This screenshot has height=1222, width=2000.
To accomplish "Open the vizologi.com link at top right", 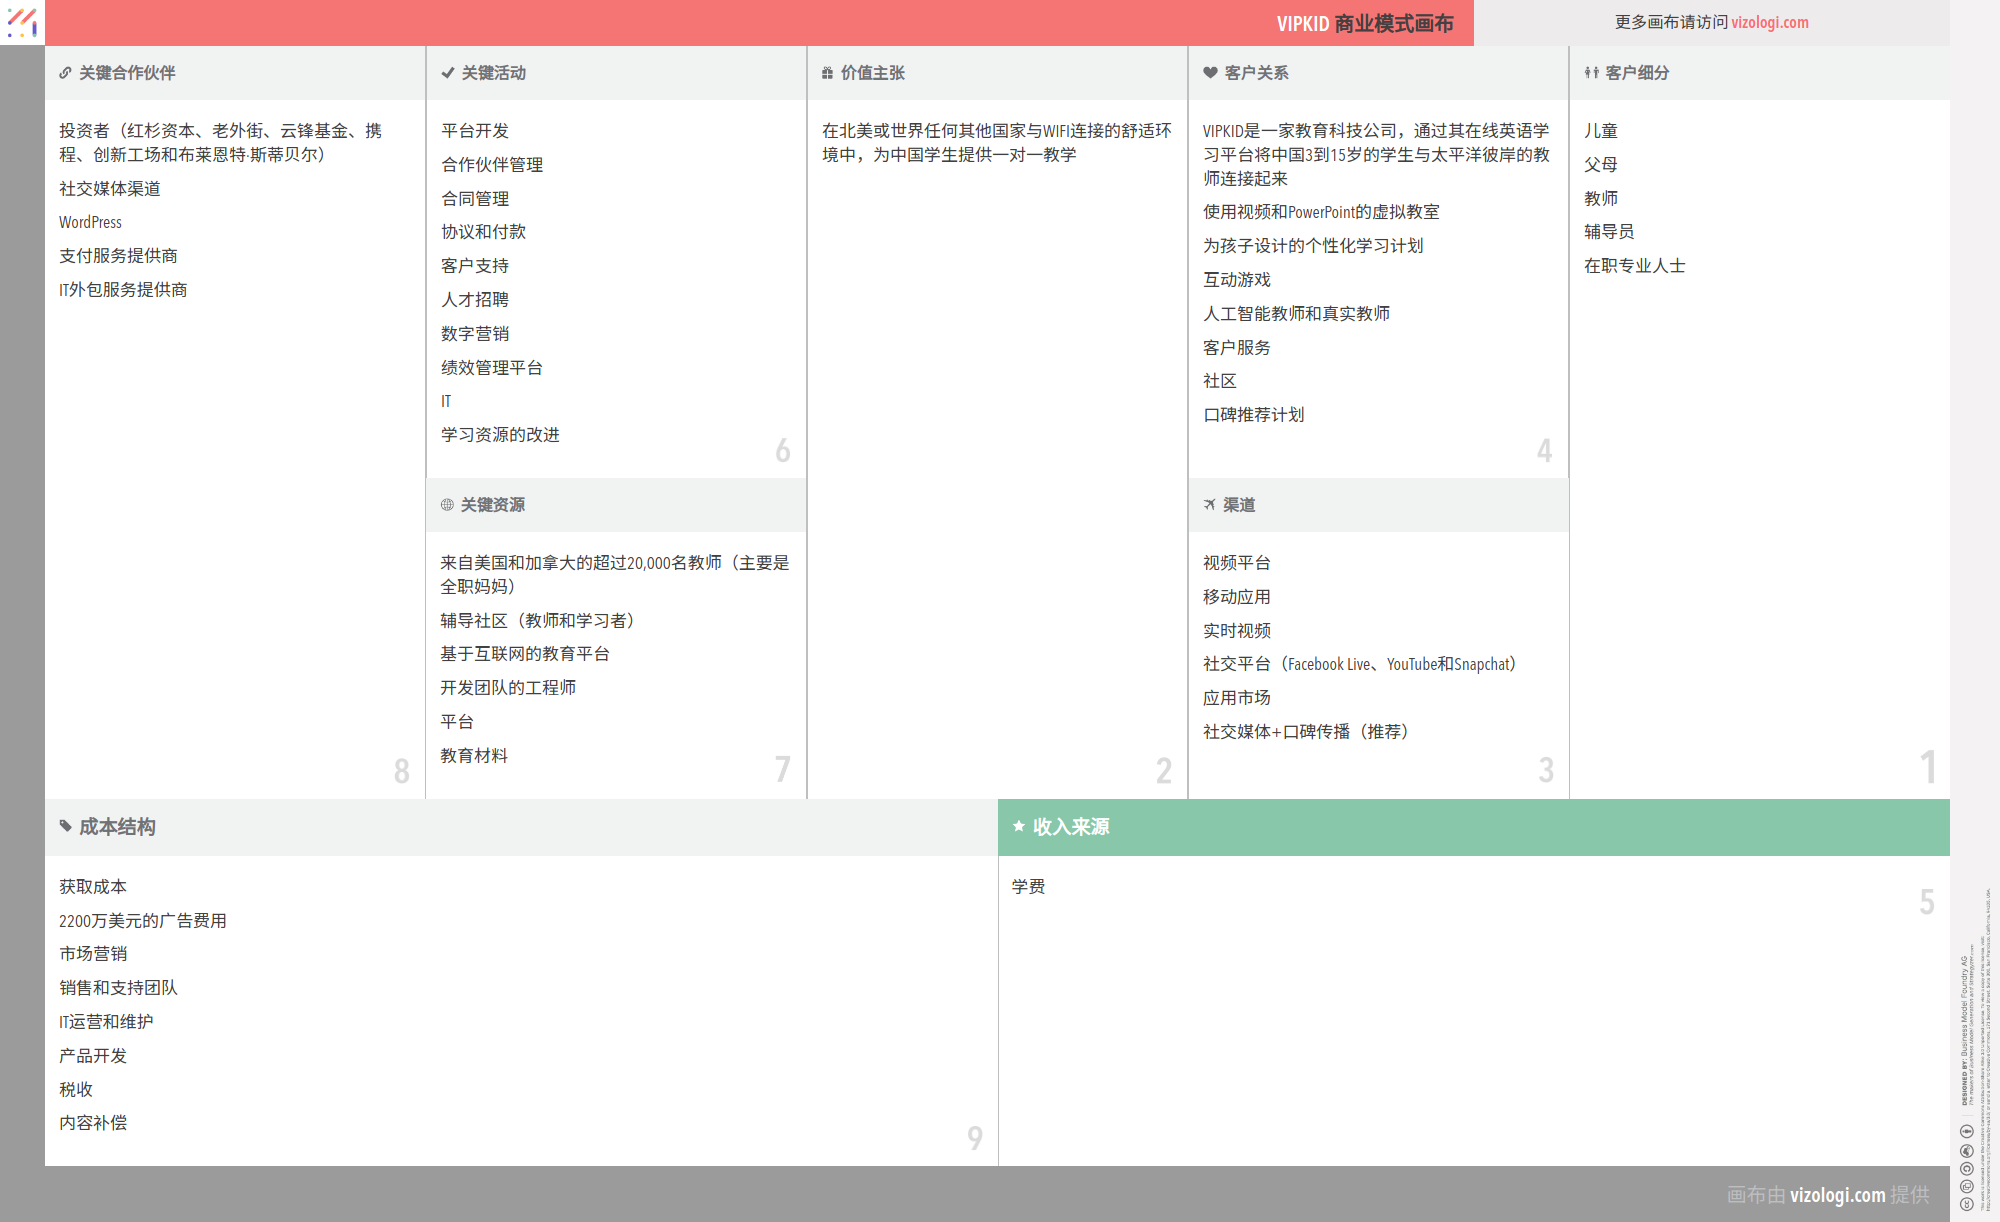I will (1769, 22).
